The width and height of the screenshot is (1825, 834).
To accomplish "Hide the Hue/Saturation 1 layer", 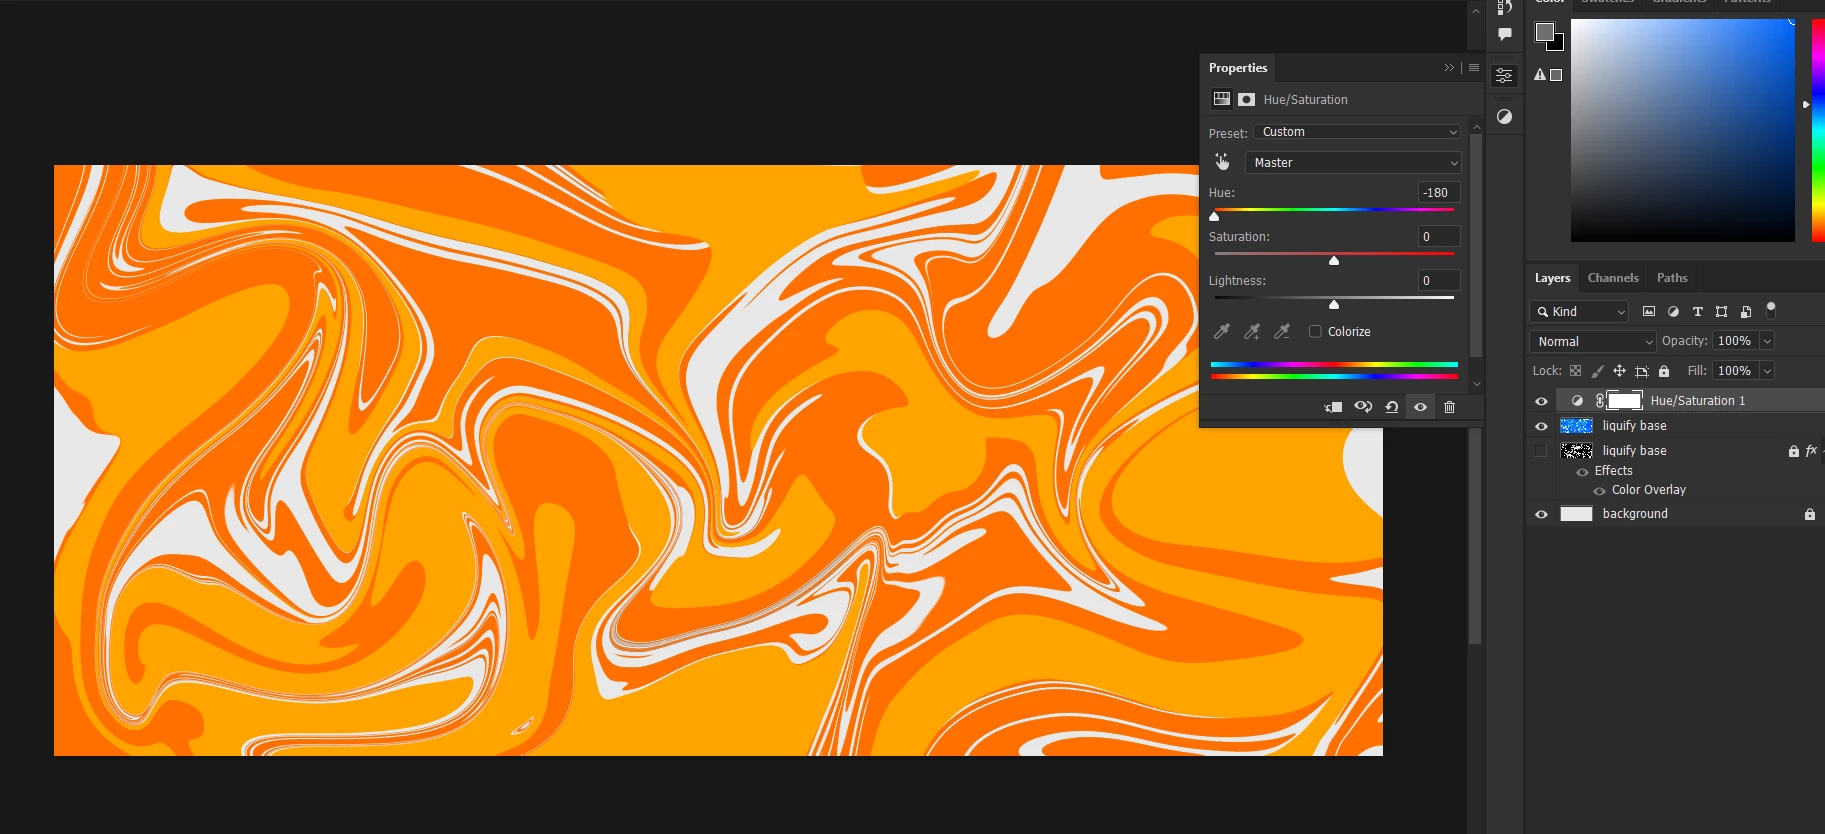I will [x=1541, y=401].
